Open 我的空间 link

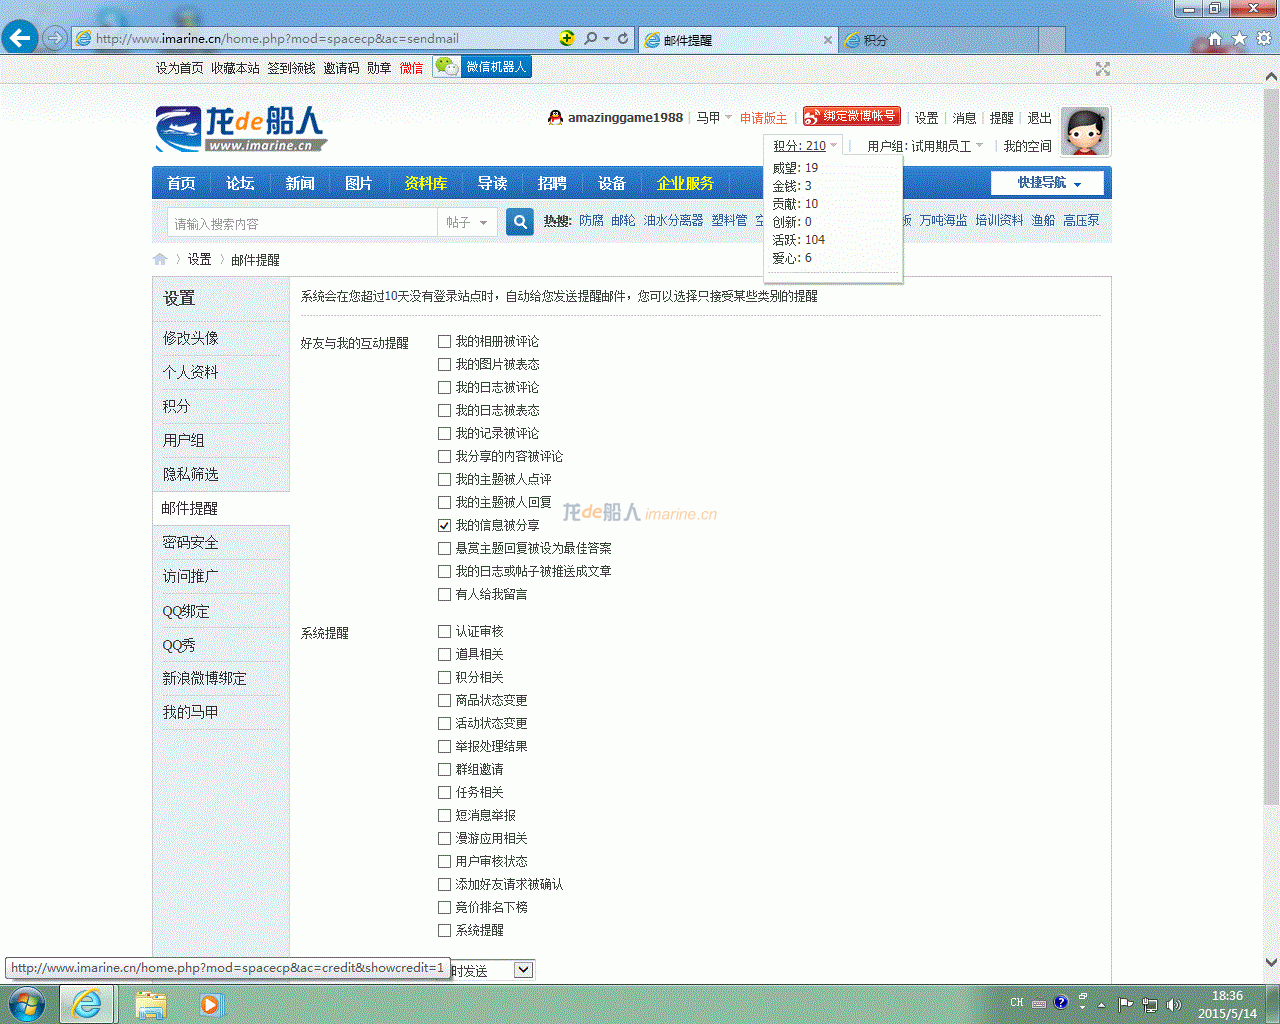[x=1028, y=146]
